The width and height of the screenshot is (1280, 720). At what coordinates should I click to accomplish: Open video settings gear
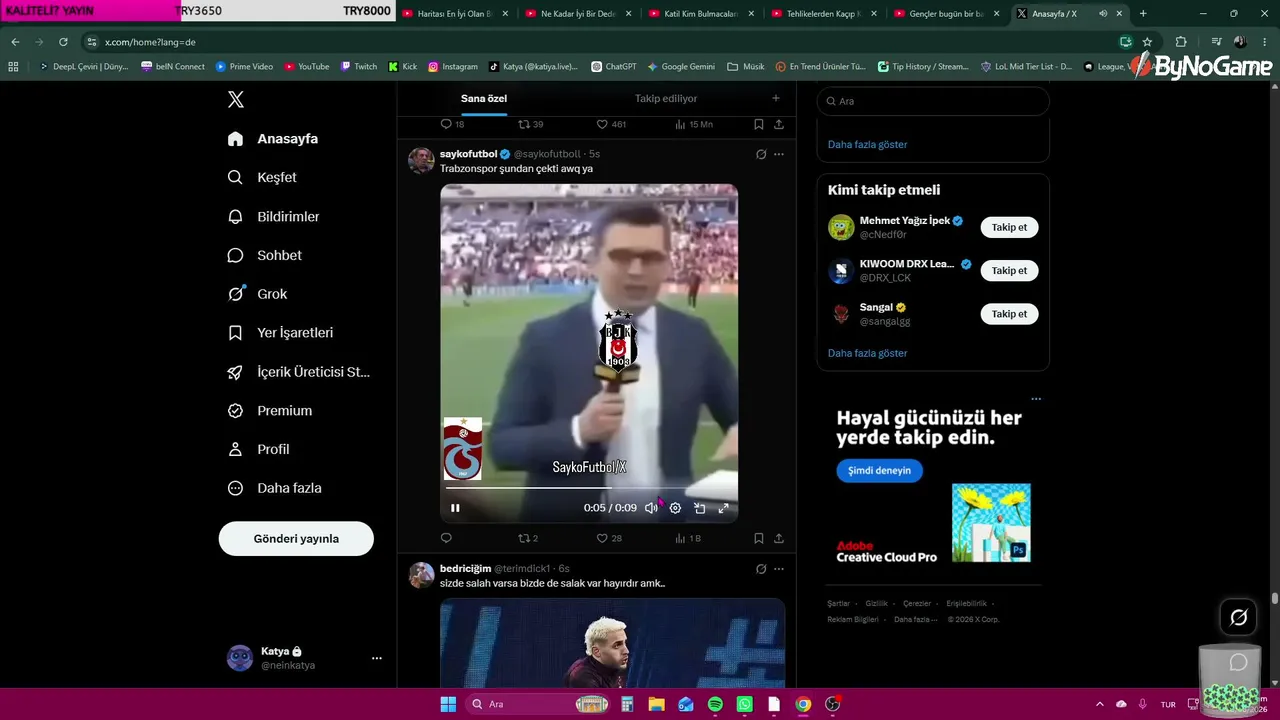tap(675, 508)
